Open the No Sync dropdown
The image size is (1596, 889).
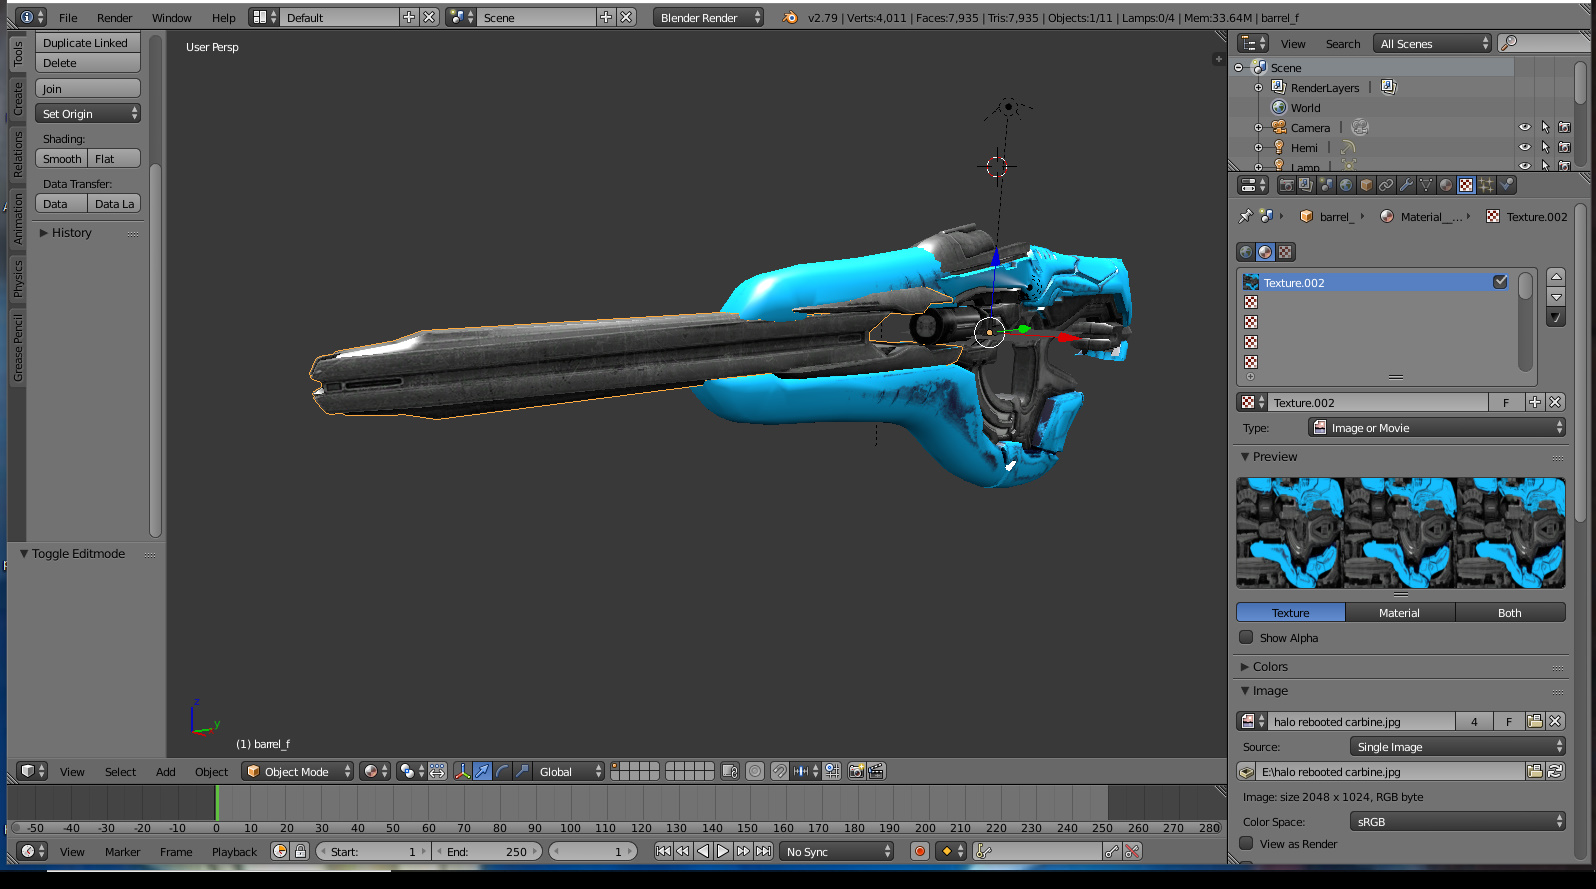tap(837, 851)
